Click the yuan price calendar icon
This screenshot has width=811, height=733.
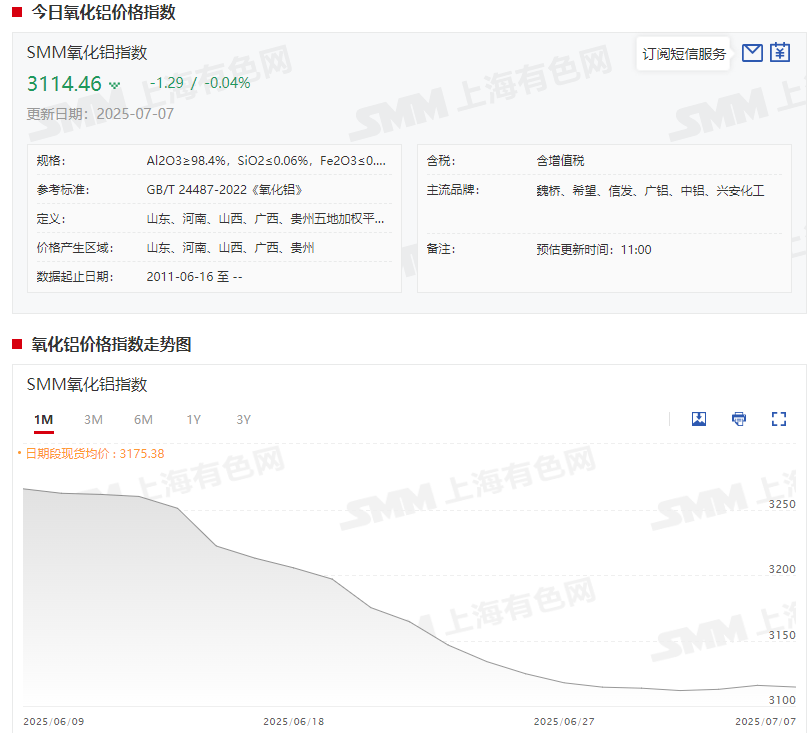tap(780, 53)
